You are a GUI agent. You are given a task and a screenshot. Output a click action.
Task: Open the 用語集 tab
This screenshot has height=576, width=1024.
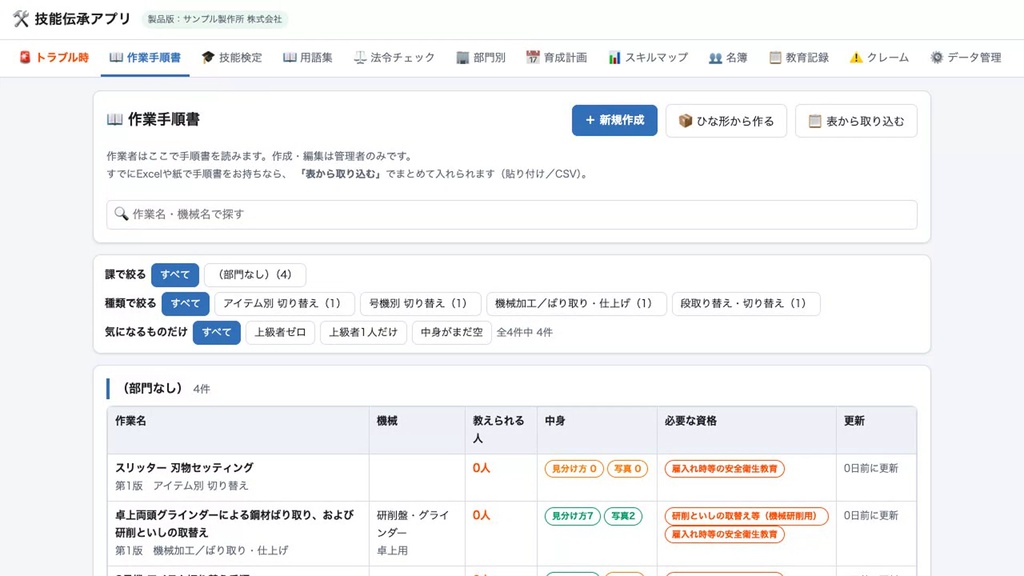[308, 57]
